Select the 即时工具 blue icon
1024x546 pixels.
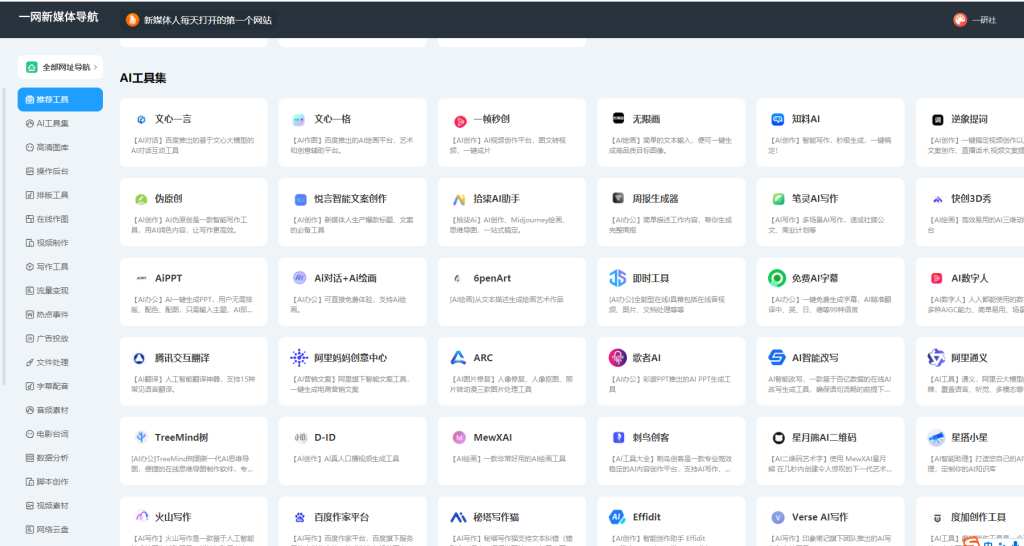[x=618, y=278]
